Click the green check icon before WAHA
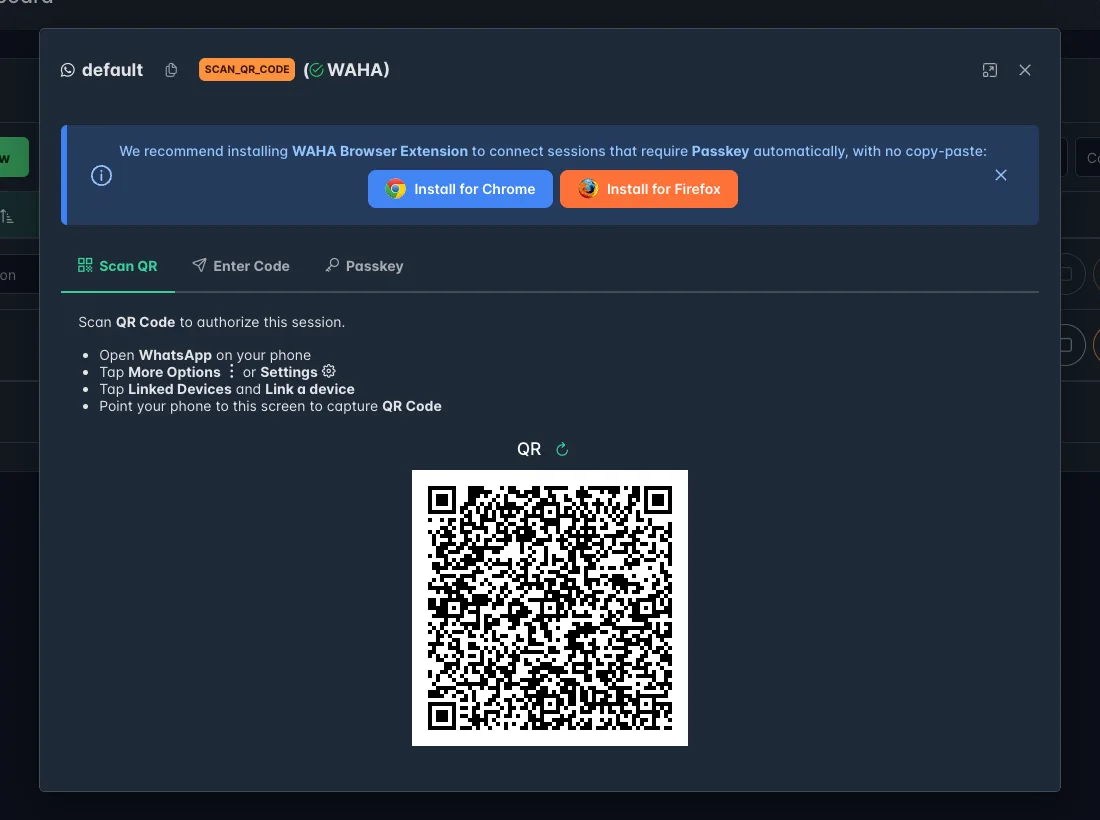1100x820 pixels. [x=316, y=70]
